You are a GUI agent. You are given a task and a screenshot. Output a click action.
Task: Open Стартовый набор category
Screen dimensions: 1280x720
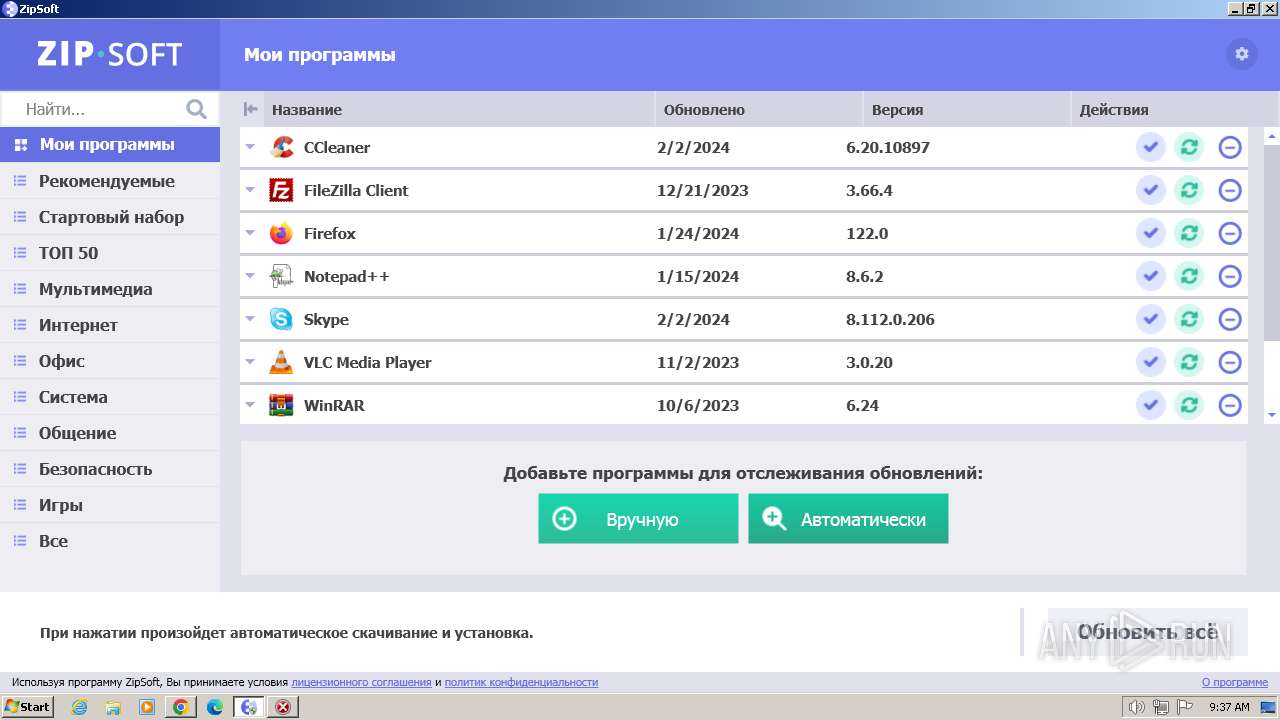coord(110,217)
